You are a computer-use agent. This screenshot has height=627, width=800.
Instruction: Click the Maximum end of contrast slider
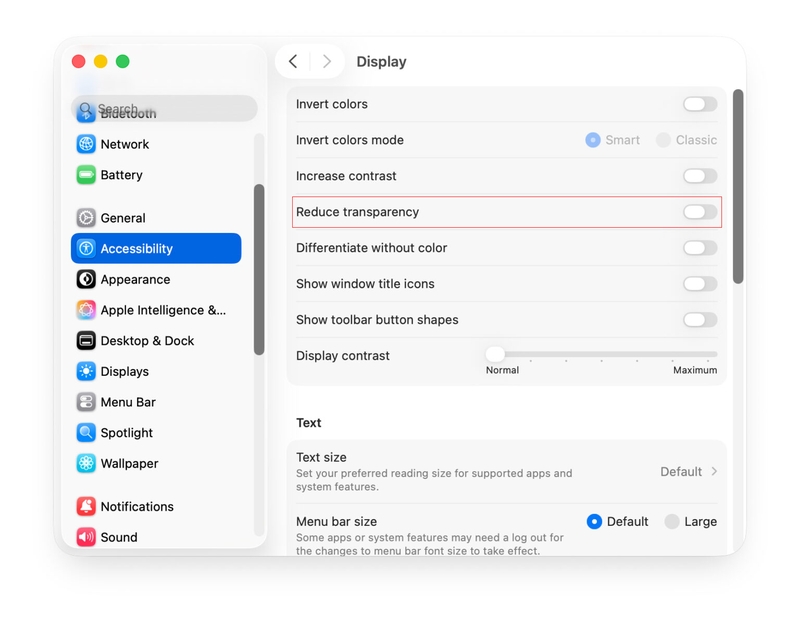(714, 354)
